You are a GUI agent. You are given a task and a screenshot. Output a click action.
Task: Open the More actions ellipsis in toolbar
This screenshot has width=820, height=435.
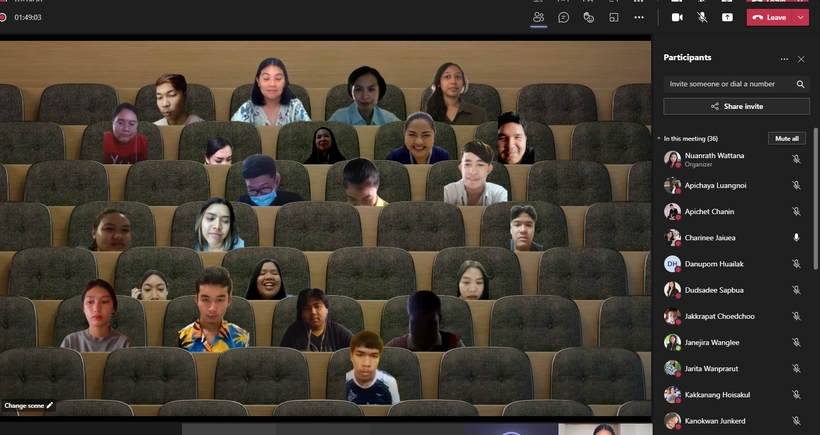click(x=639, y=17)
